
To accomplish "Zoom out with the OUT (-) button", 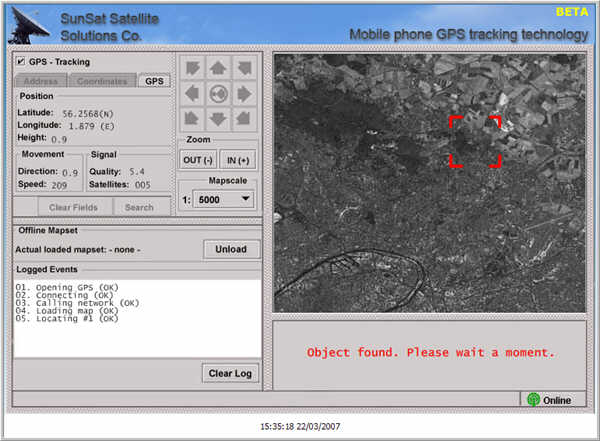I will (x=198, y=160).
